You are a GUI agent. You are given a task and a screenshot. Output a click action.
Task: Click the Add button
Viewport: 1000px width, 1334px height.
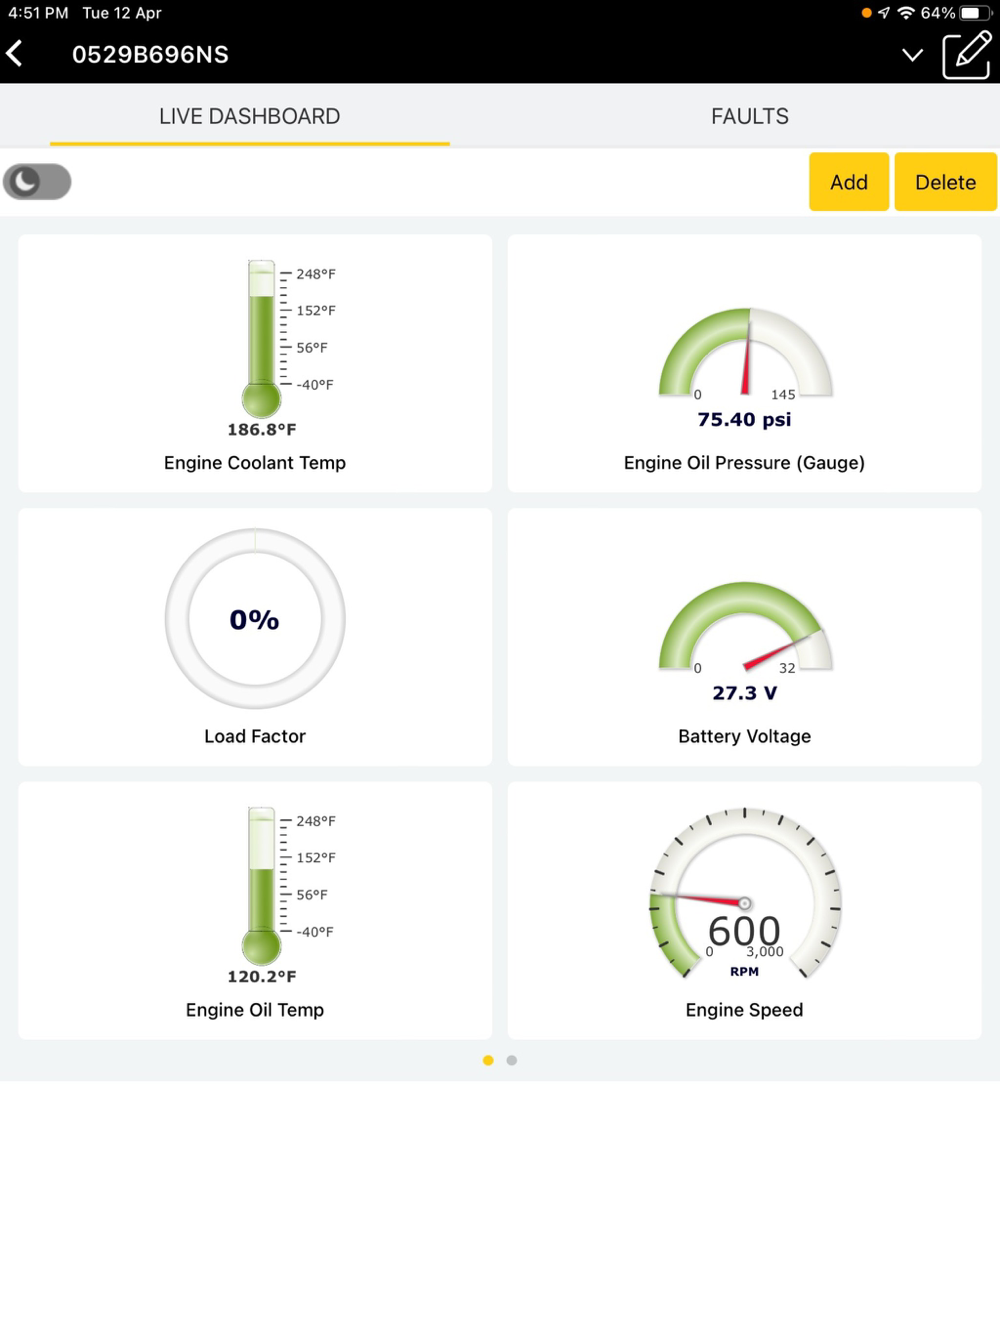click(849, 182)
